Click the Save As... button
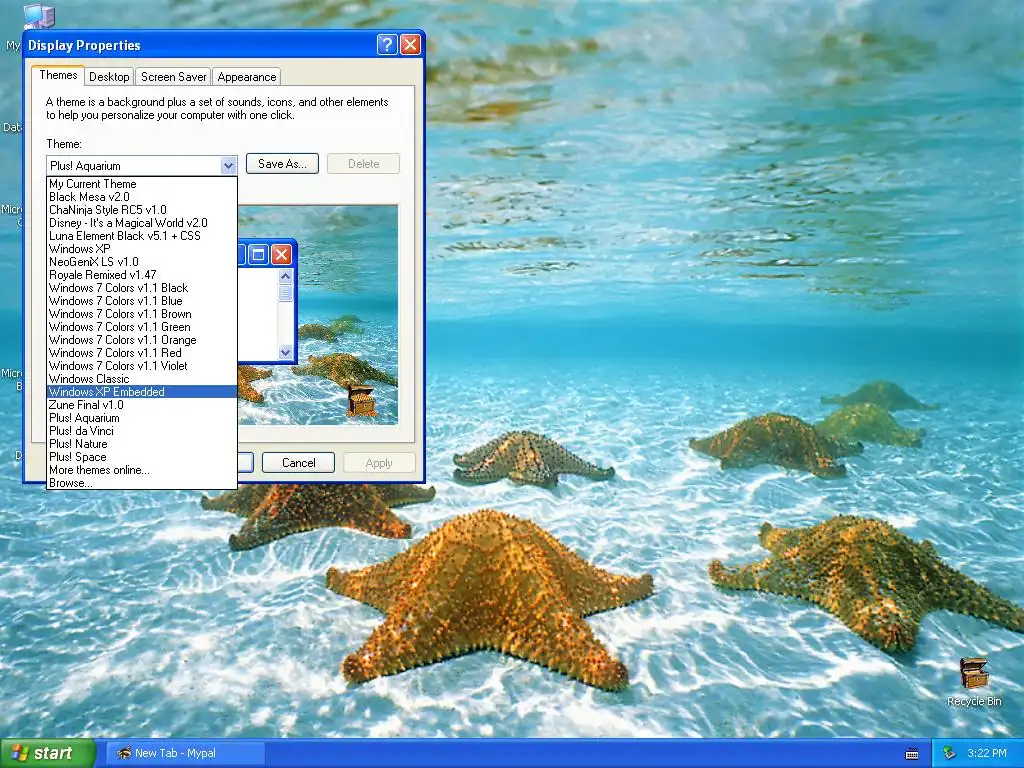 click(x=282, y=164)
